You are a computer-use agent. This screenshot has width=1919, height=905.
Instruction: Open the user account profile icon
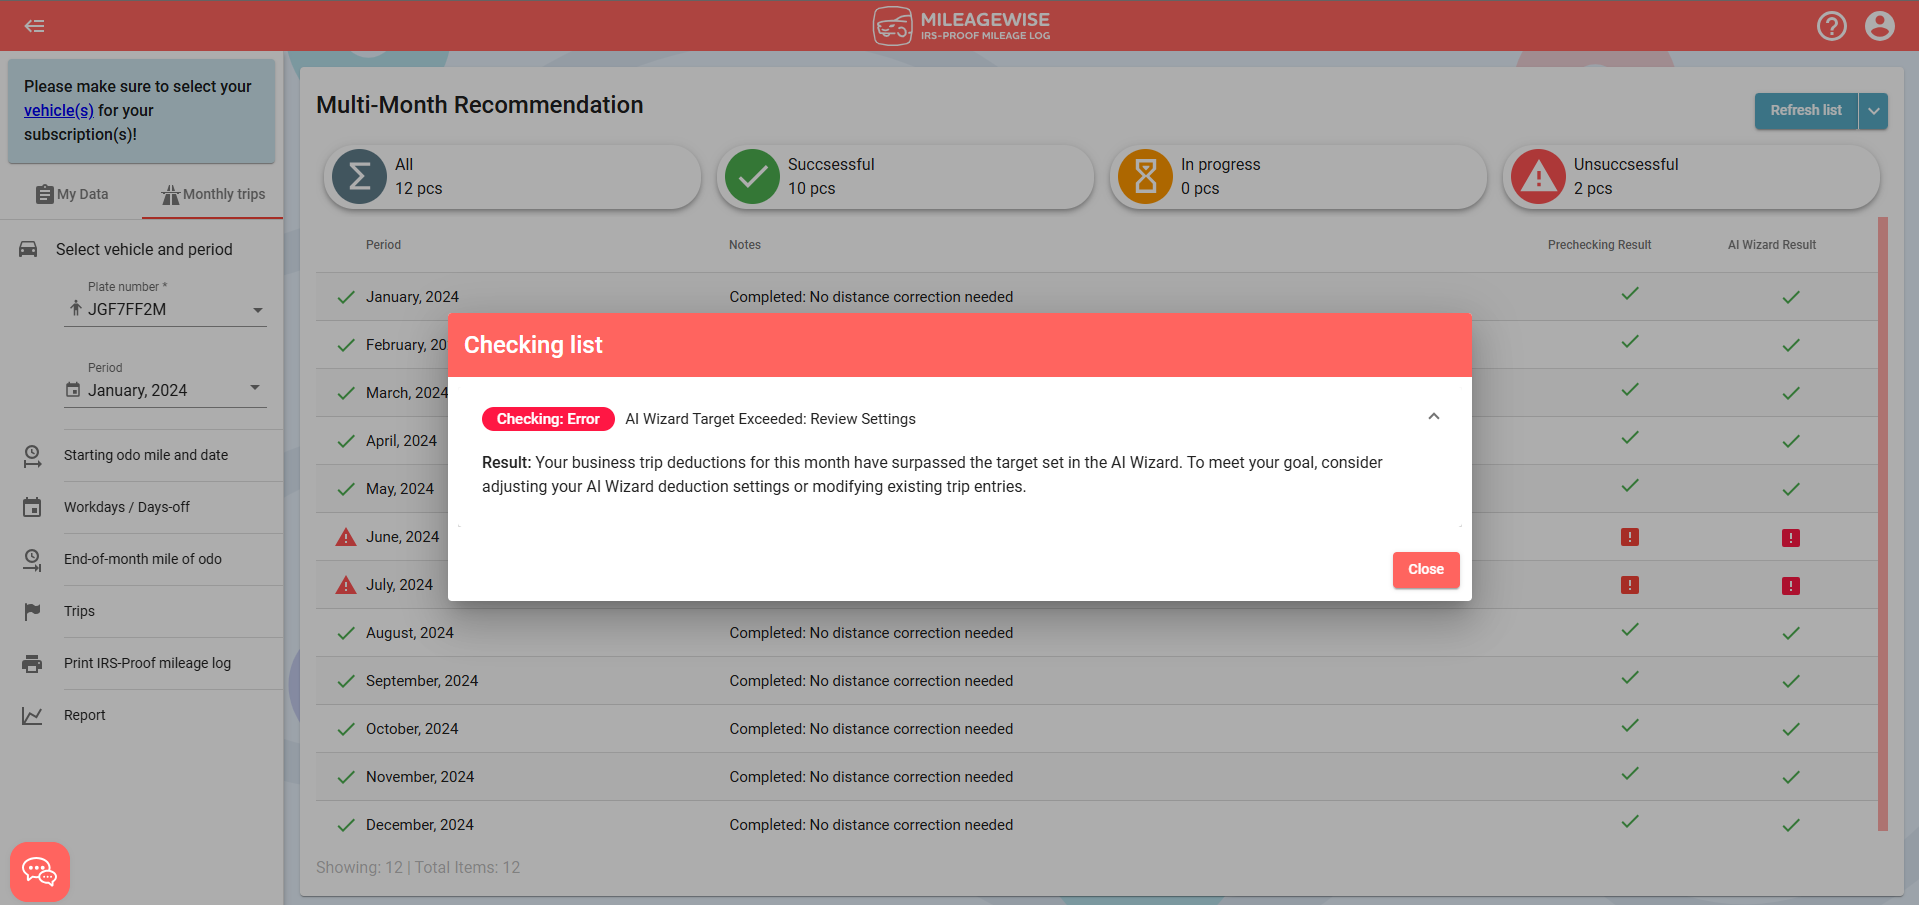(1880, 26)
